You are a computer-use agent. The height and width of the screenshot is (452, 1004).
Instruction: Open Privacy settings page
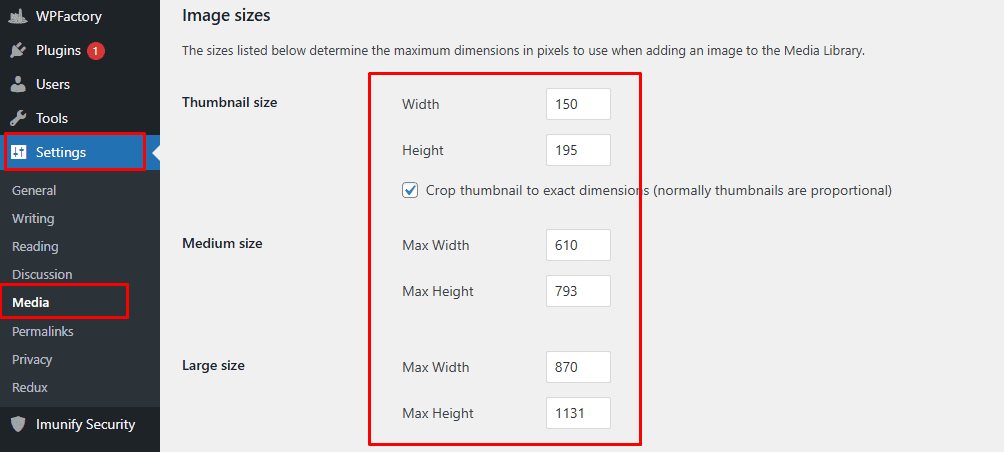(x=32, y=359)
